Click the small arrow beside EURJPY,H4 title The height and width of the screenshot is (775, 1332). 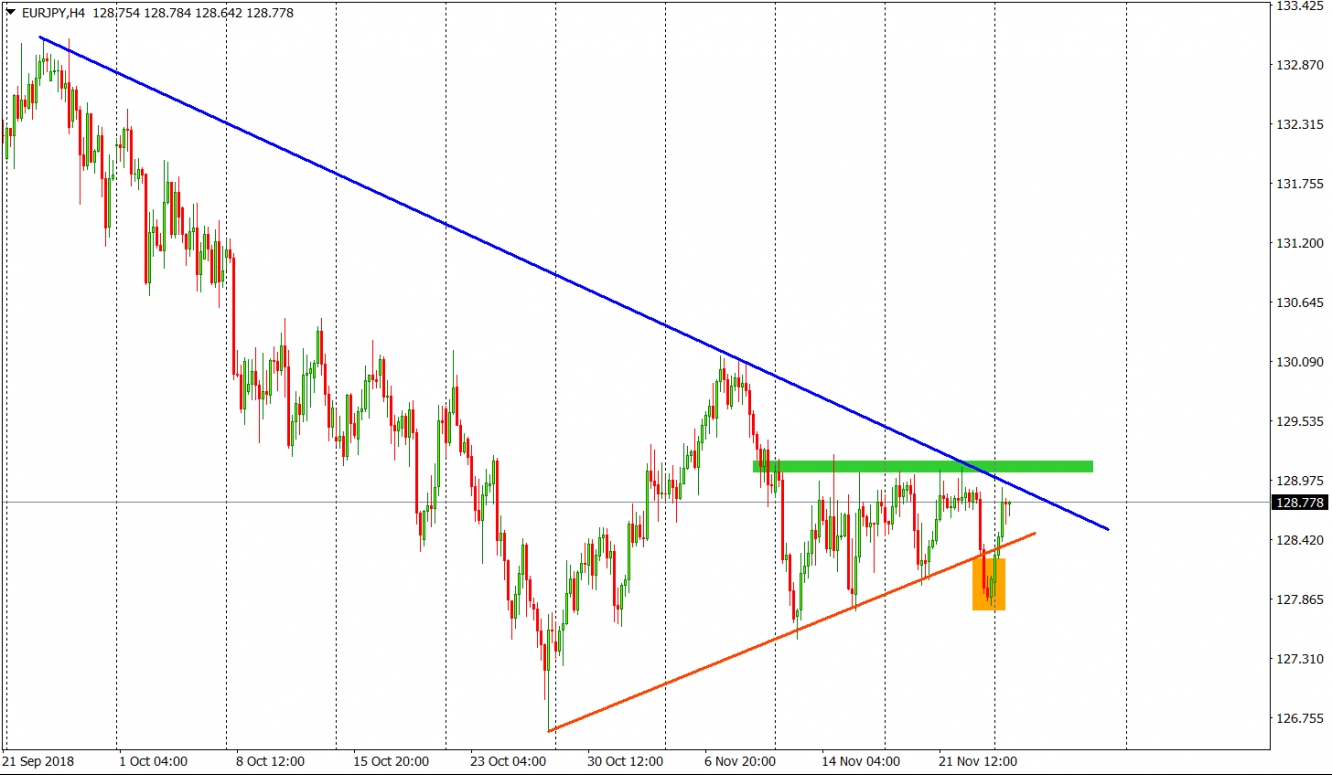pos(10,13)
